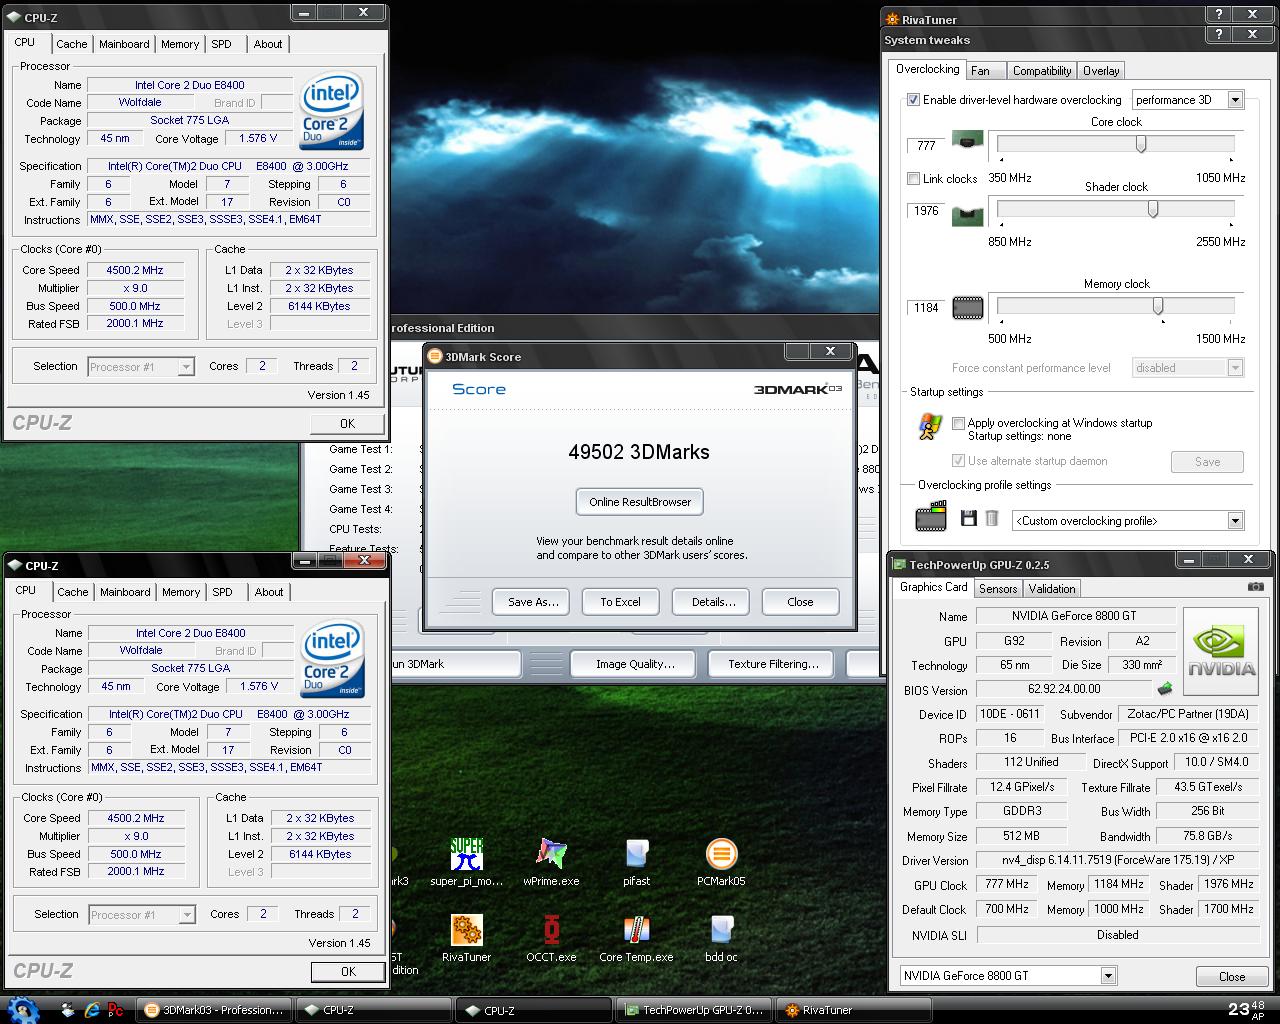This screenshot has height=1024, width=1280.
Task: Open Mainboard tab in top CPU-Z
Action: [x=124, y=44]
